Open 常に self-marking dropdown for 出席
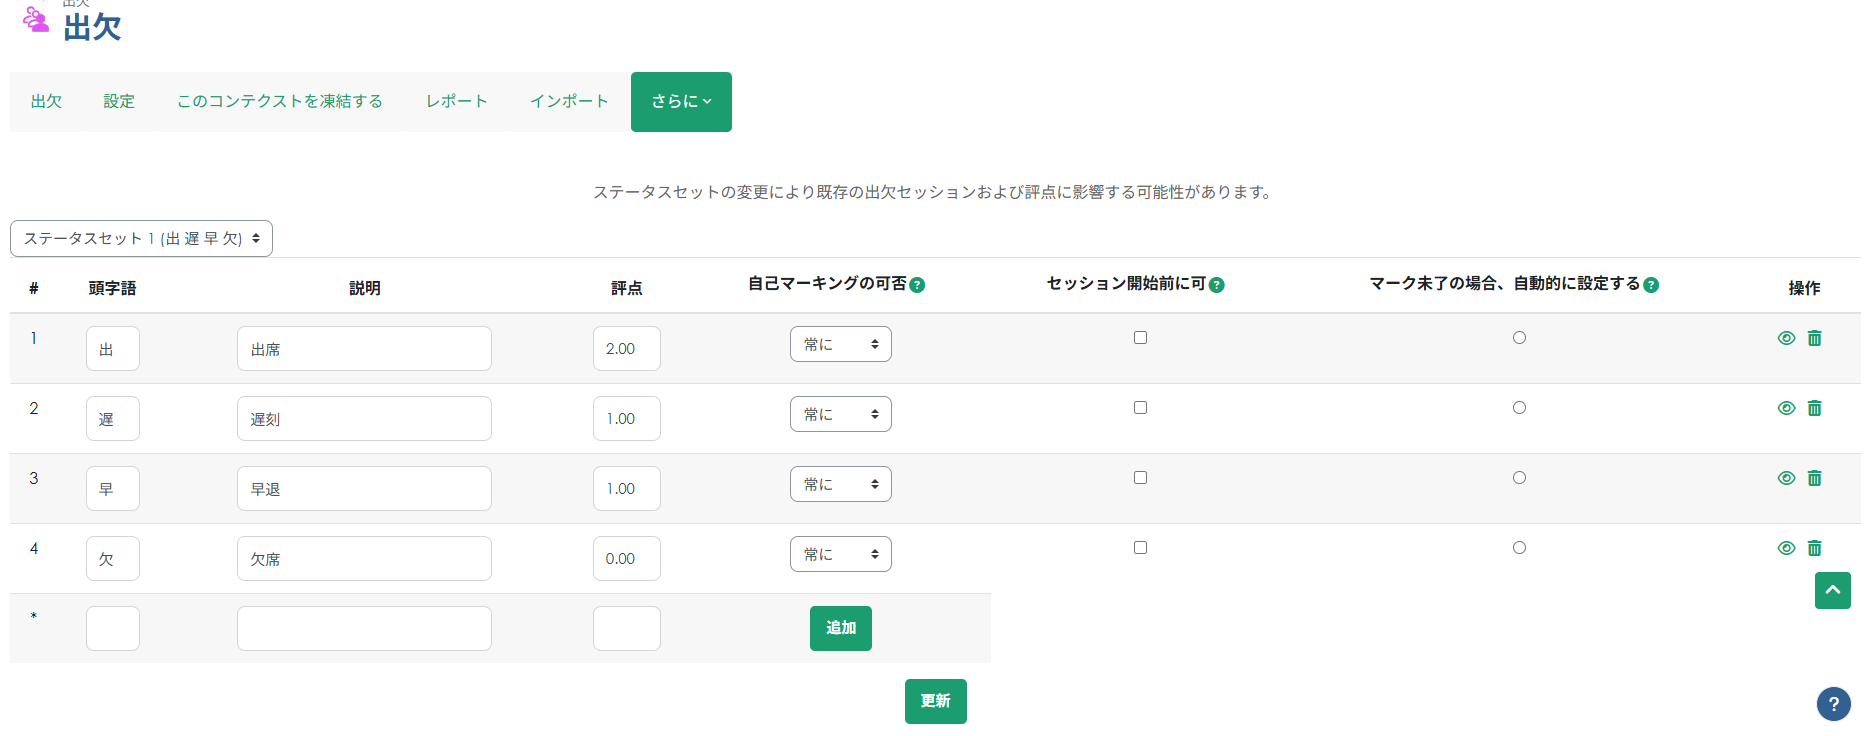Screen dimensions: 1868x736 click(x=840, y=345)
